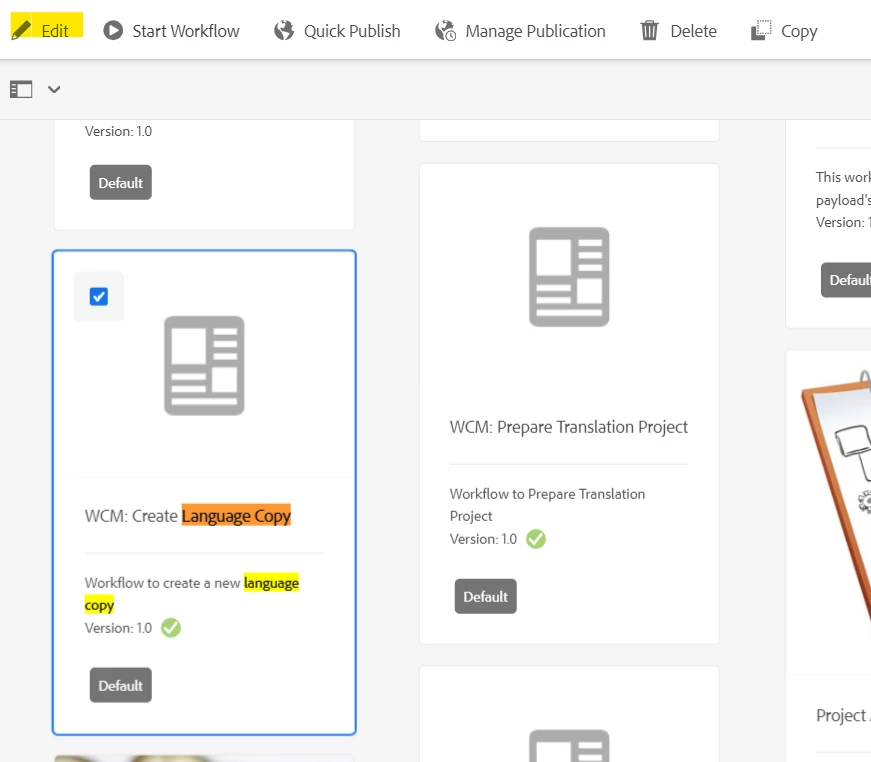Click the Manage Publication globe-clock icon
Screen dimensions: 871x762
[x=445, y=31]
